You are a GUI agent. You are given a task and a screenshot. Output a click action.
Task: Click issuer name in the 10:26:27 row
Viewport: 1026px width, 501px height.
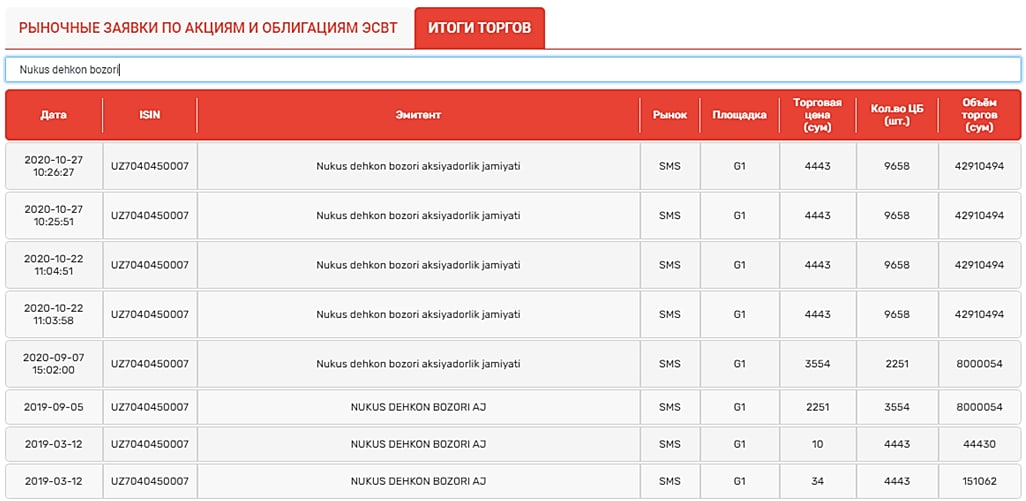(x=419, y=166)
